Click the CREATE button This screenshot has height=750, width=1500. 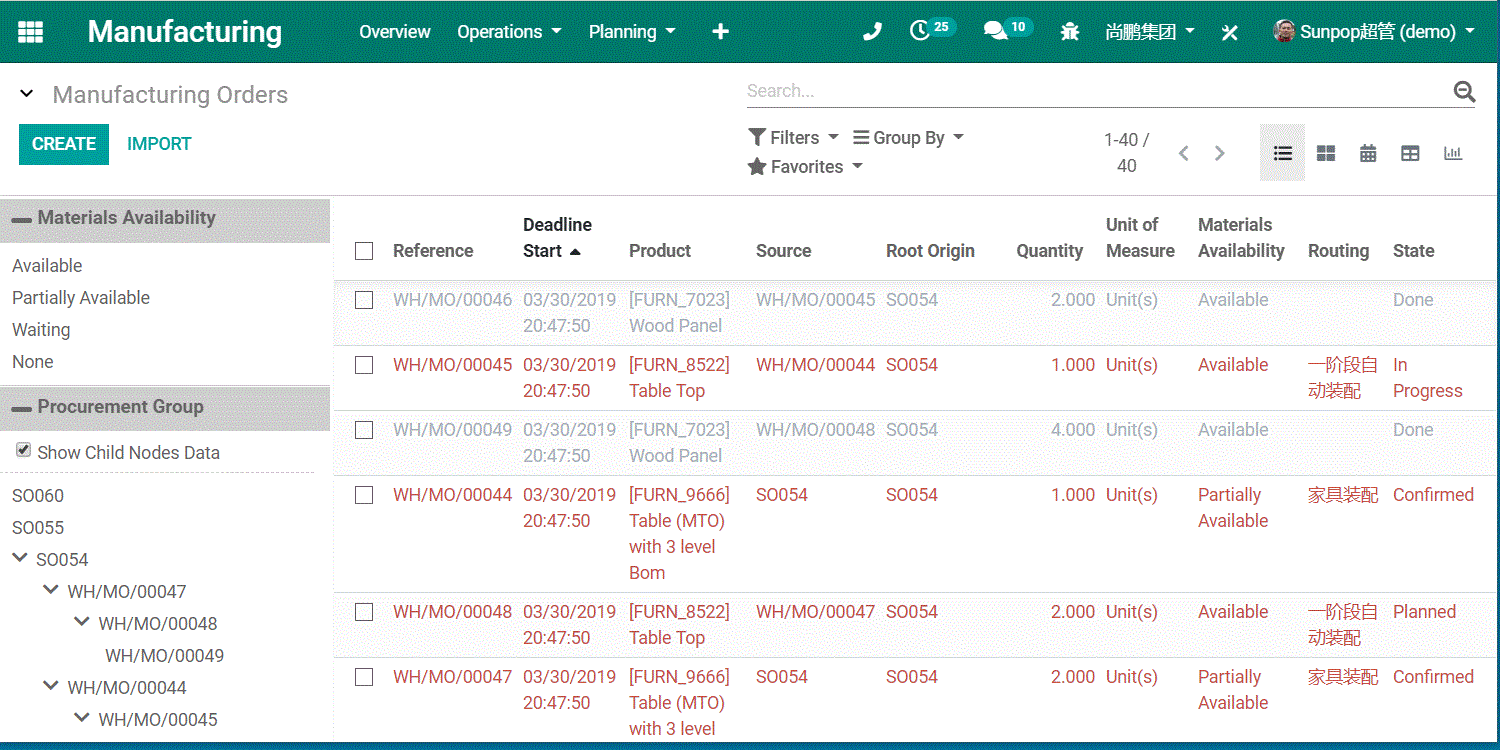tap(64, 144)
